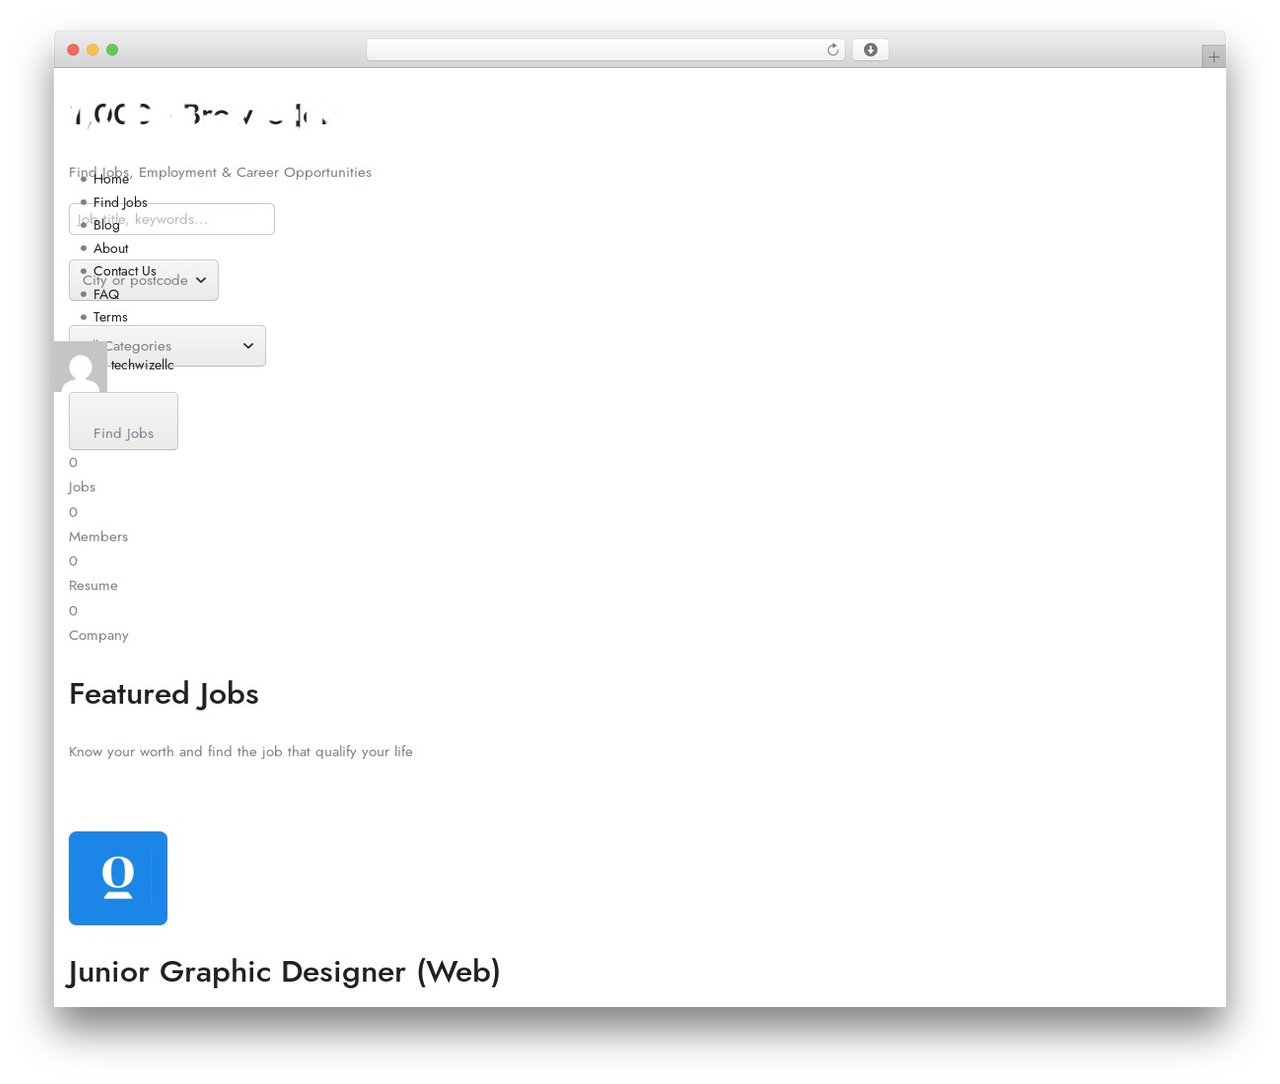Click the Featured Jobs heading

point(164,694)
